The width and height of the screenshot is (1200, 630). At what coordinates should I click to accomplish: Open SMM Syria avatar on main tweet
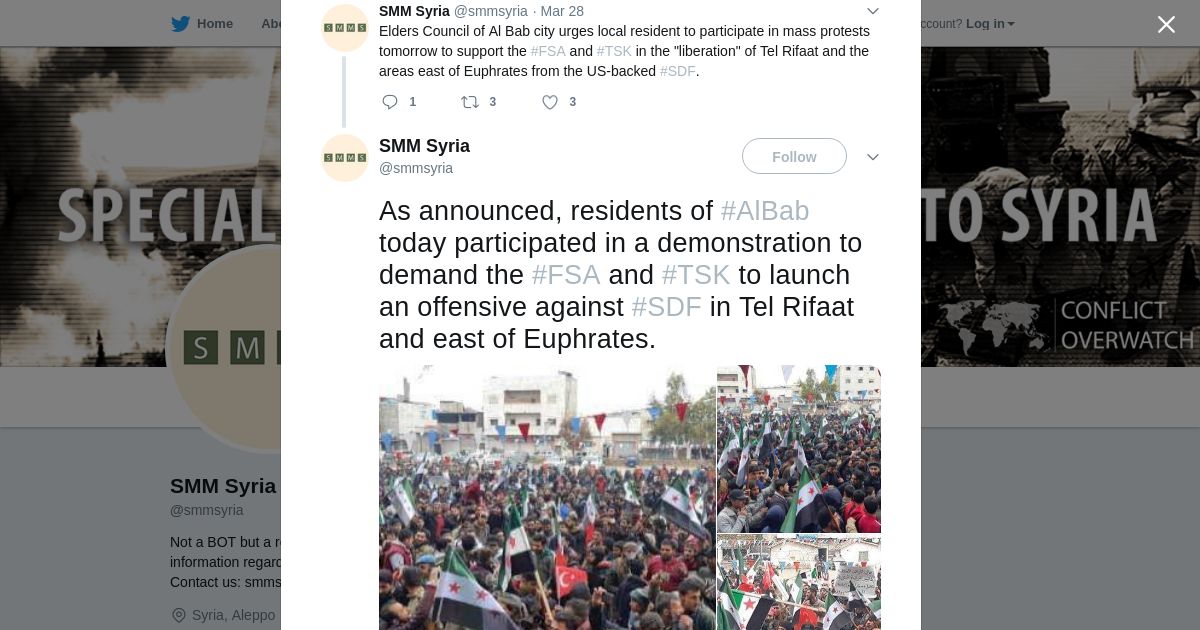click(345, 157)
